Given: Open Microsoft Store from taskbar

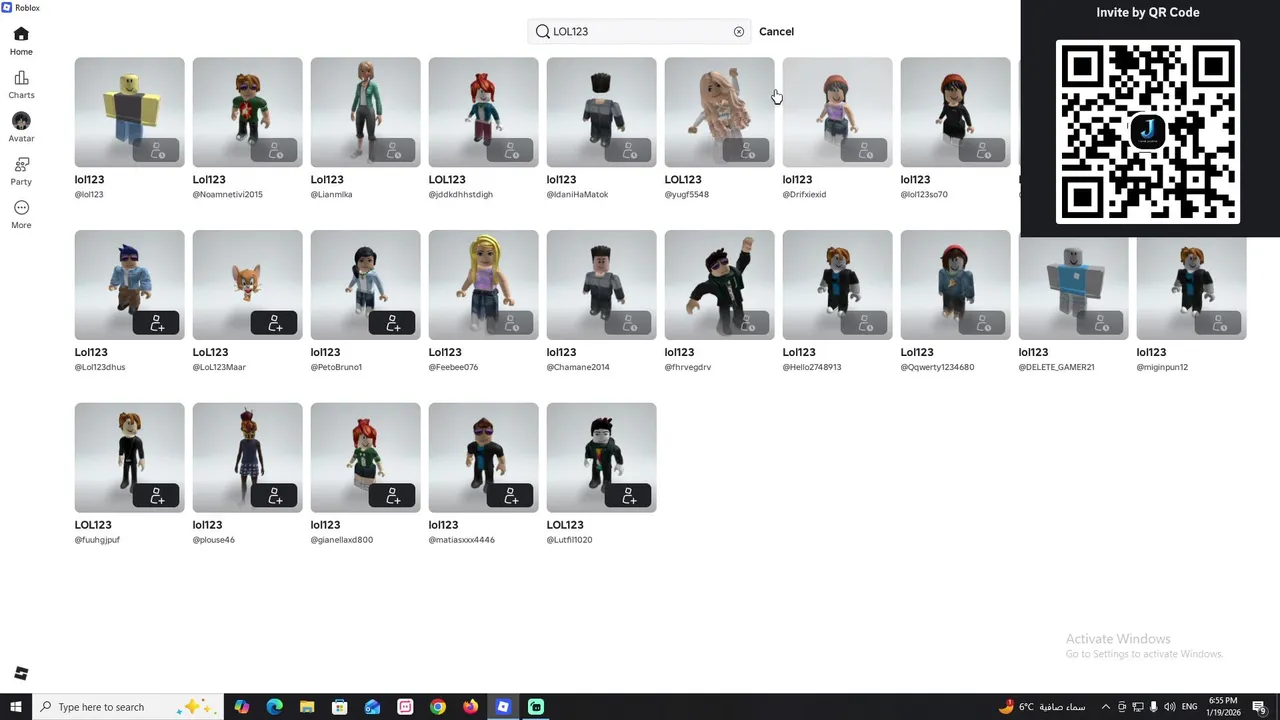Looking at the screenshot, I should (340, 707).
